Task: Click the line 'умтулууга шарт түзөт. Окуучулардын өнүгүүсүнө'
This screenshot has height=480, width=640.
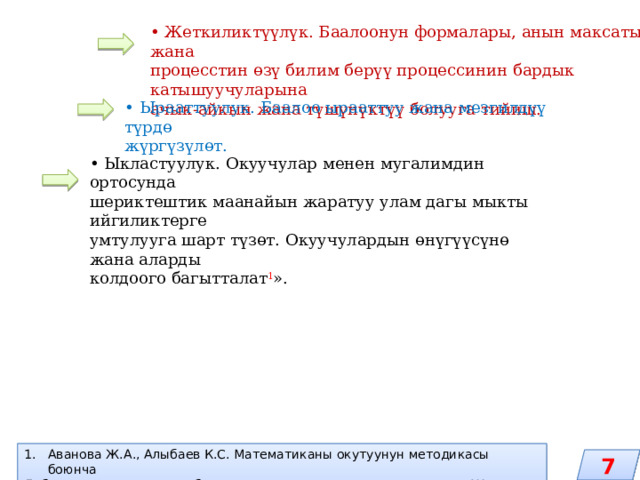Action: click(299, 240)
